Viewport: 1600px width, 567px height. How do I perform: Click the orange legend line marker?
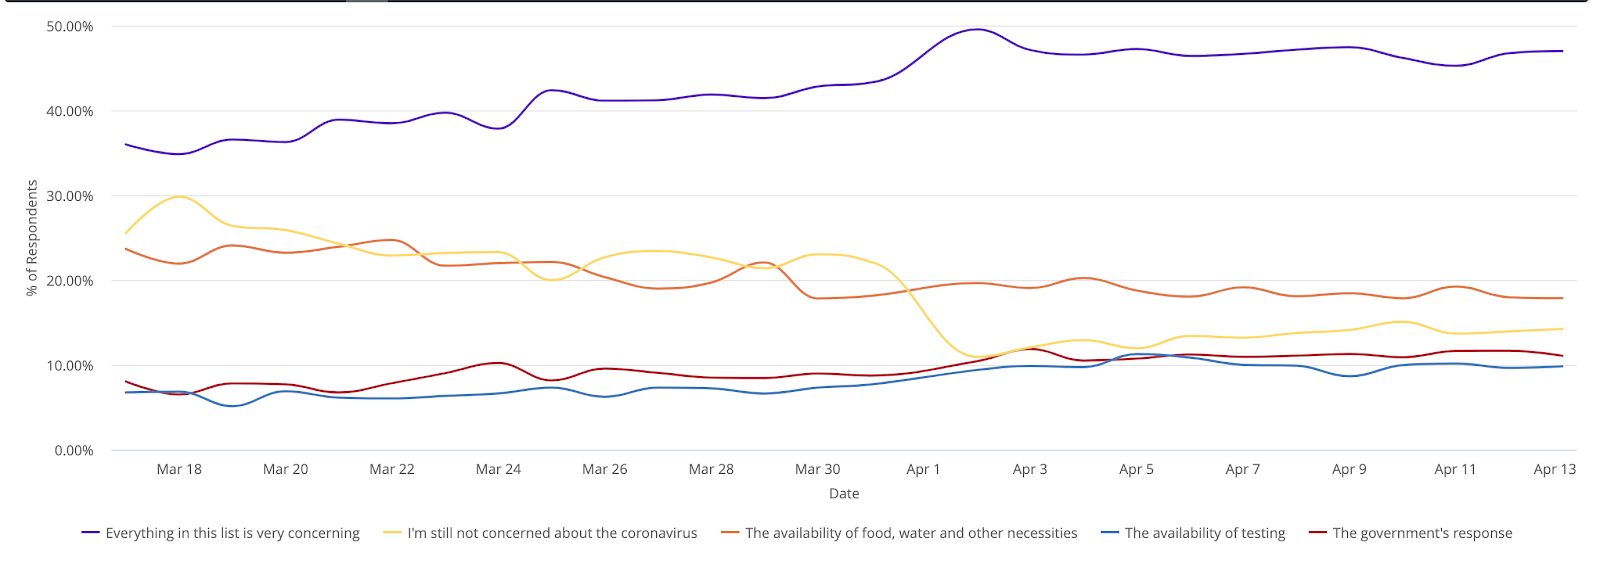731,533
